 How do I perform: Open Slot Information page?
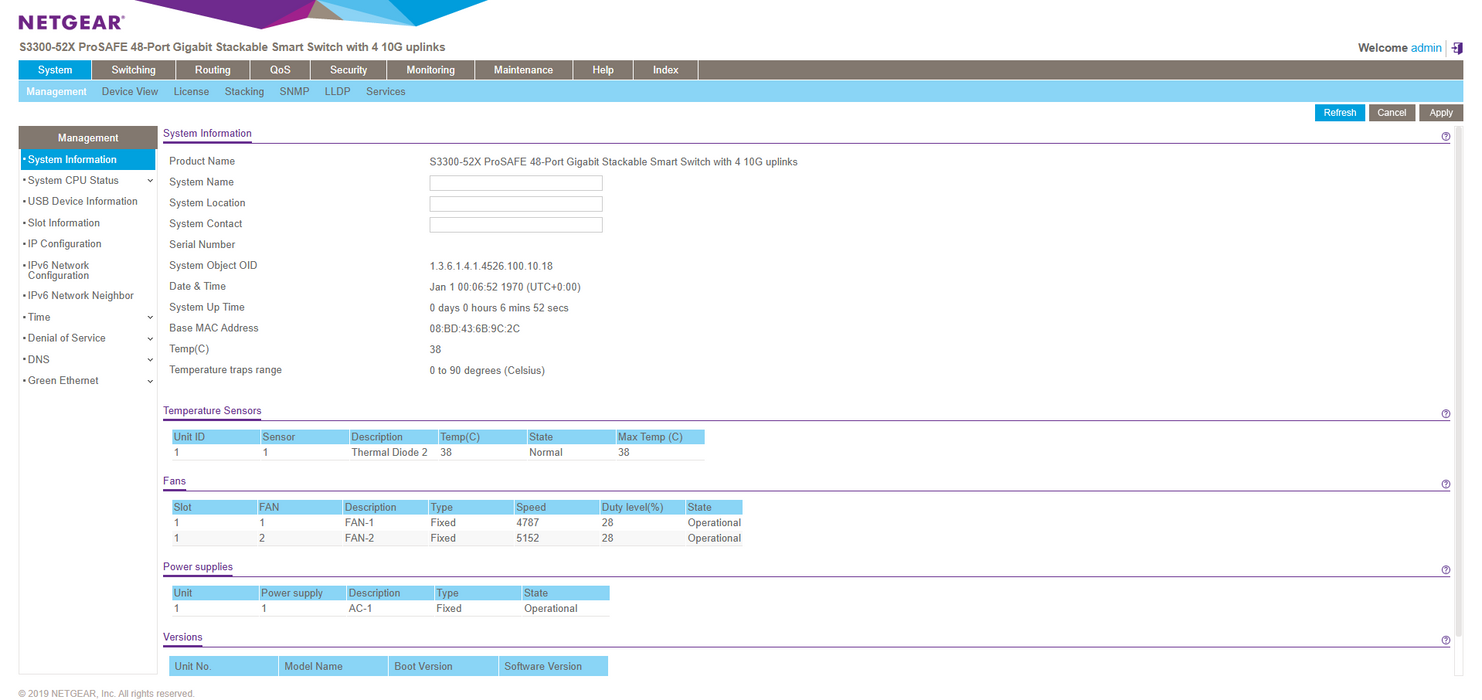click(63, 223)
